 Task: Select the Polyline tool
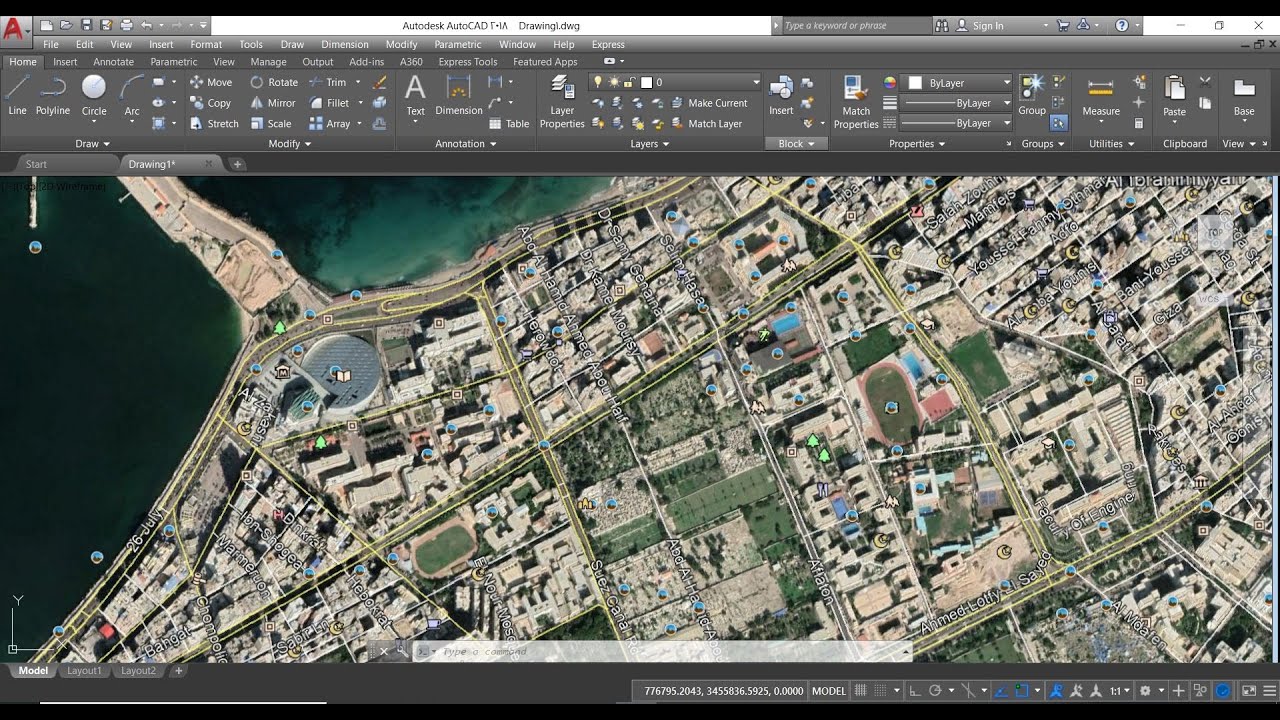(53, 97)
